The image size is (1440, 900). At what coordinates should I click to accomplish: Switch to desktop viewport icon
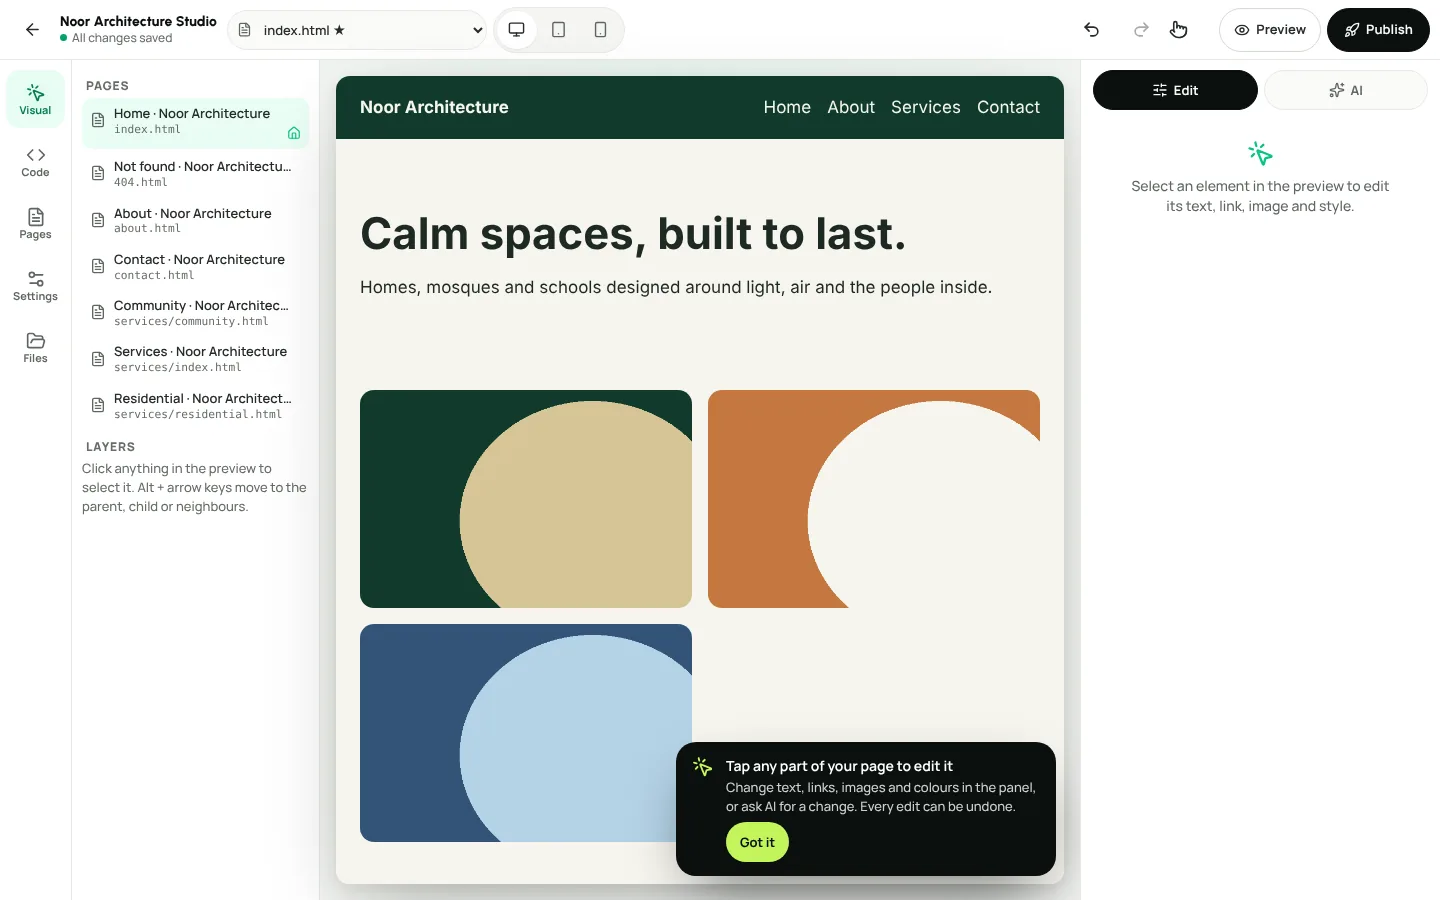click(517, 30)
